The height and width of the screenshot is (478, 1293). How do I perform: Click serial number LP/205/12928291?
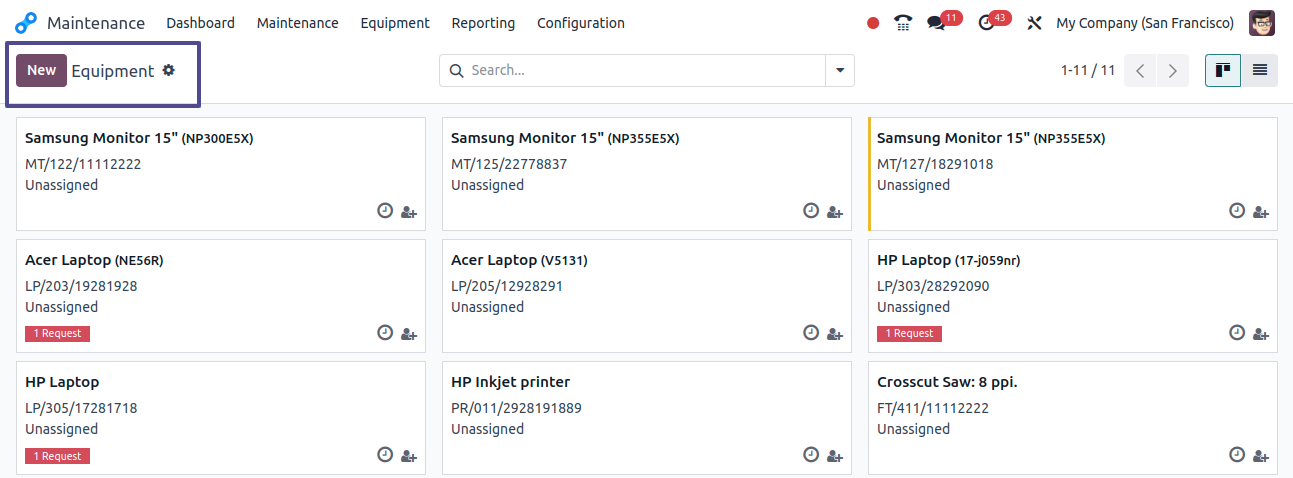[x=507, y=286]
